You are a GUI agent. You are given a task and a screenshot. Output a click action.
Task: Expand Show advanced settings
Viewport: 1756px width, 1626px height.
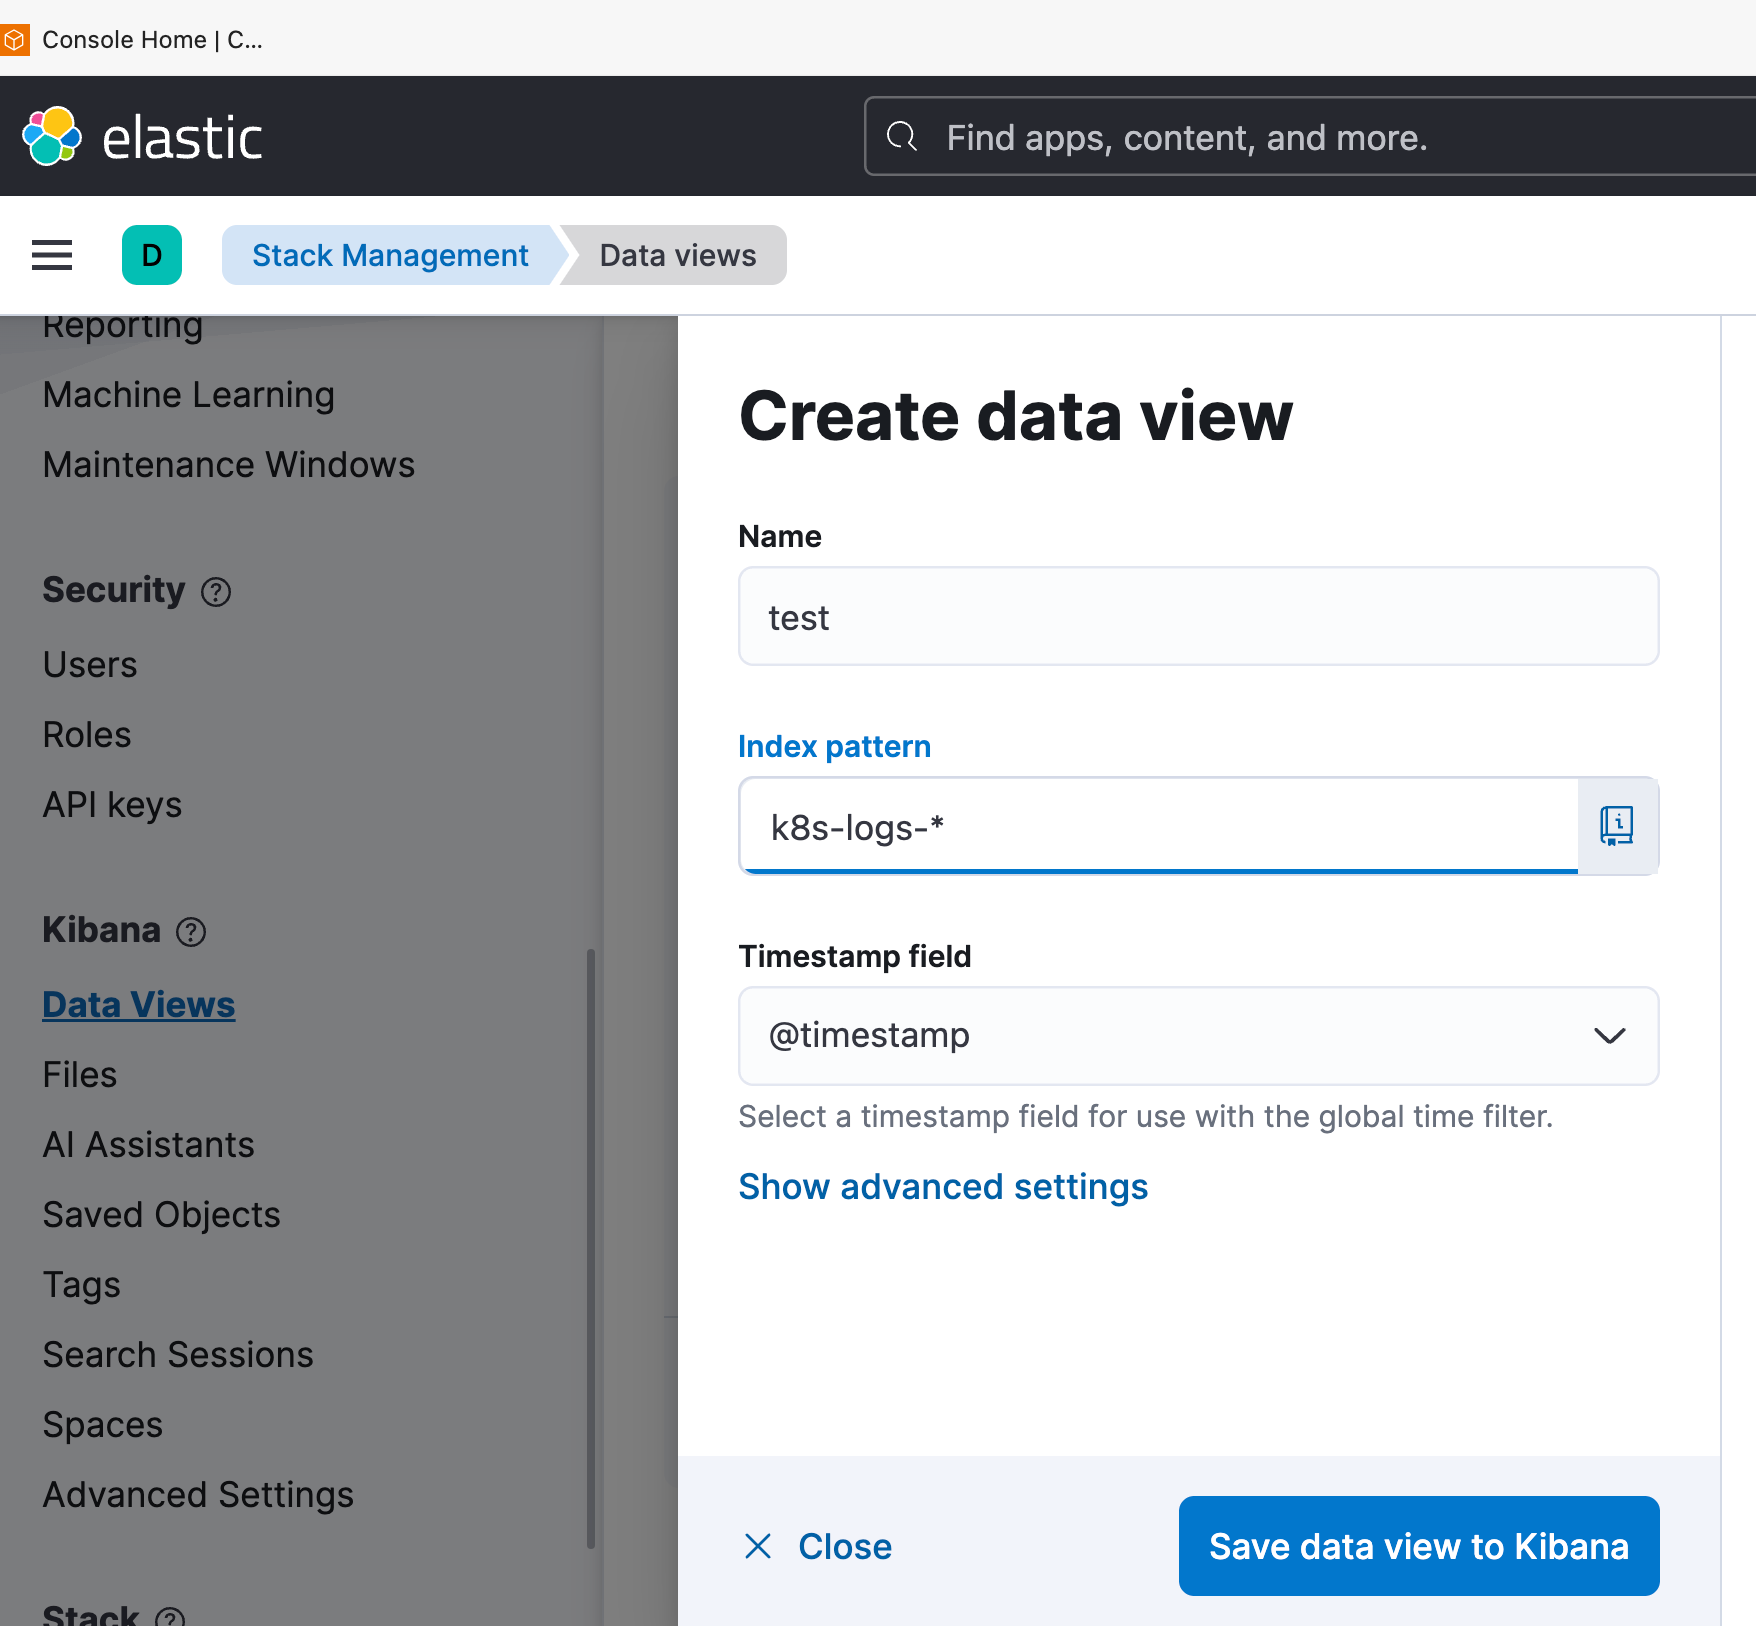(943, 1187)
